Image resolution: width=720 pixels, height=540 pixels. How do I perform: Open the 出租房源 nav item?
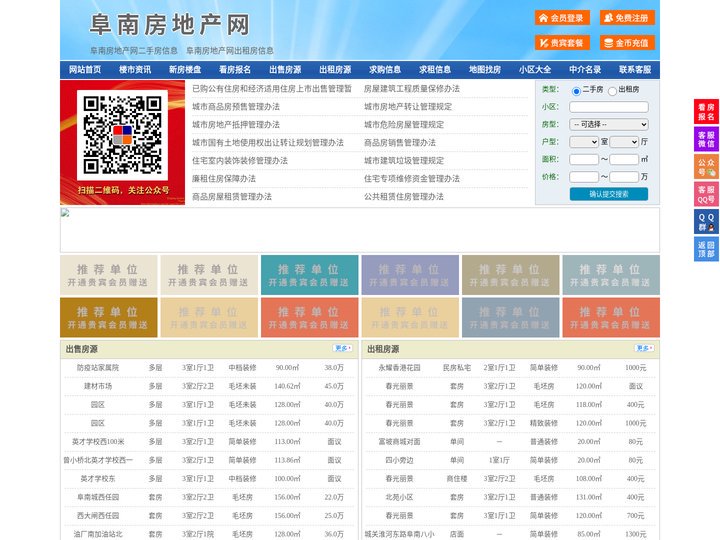coord(335,70)
